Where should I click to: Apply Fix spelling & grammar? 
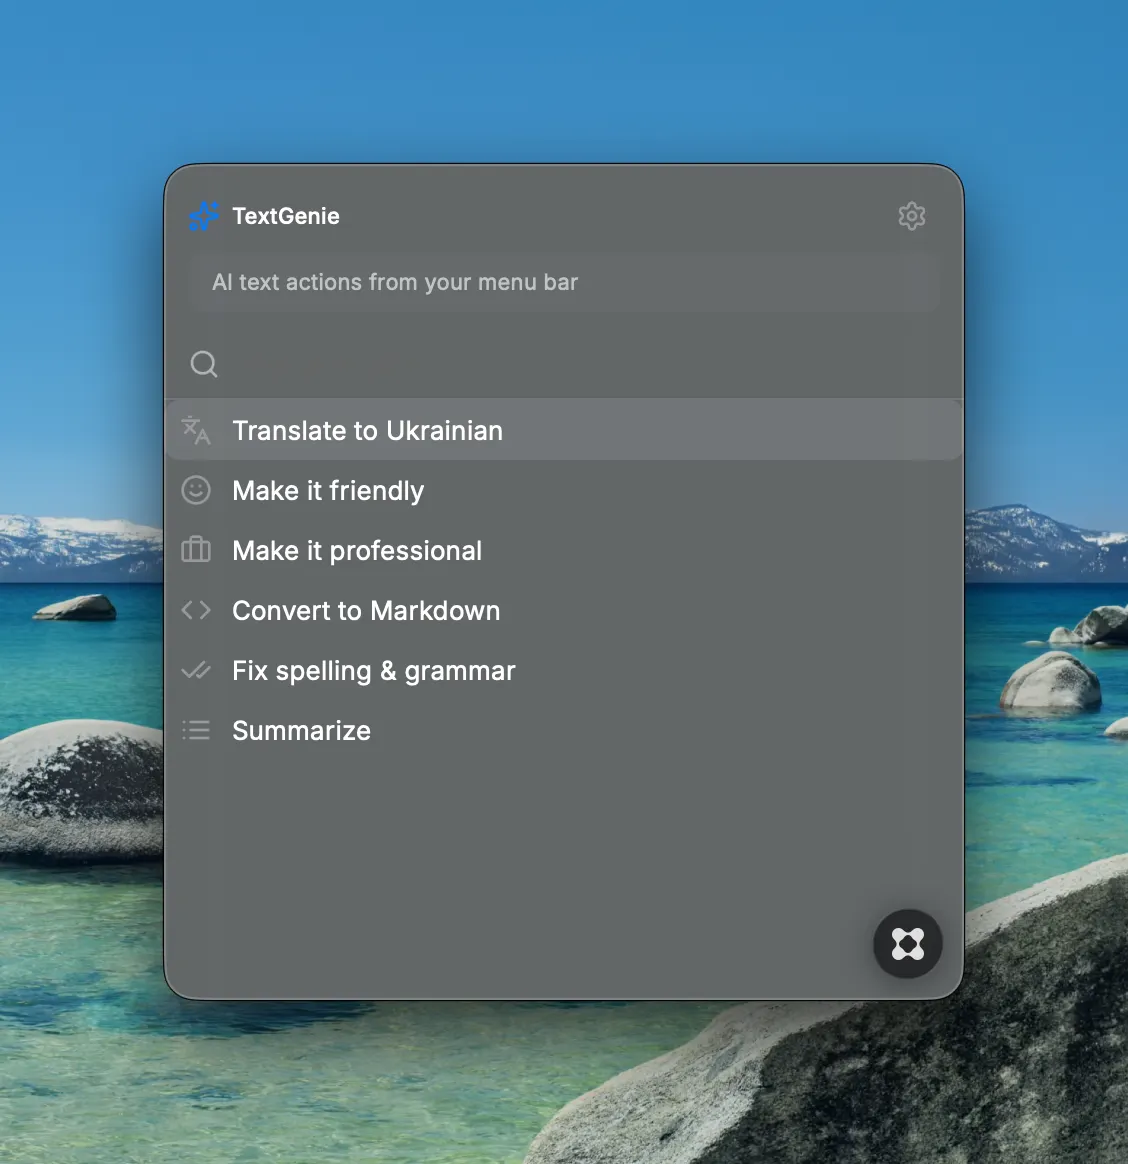(x=564, y=671)
